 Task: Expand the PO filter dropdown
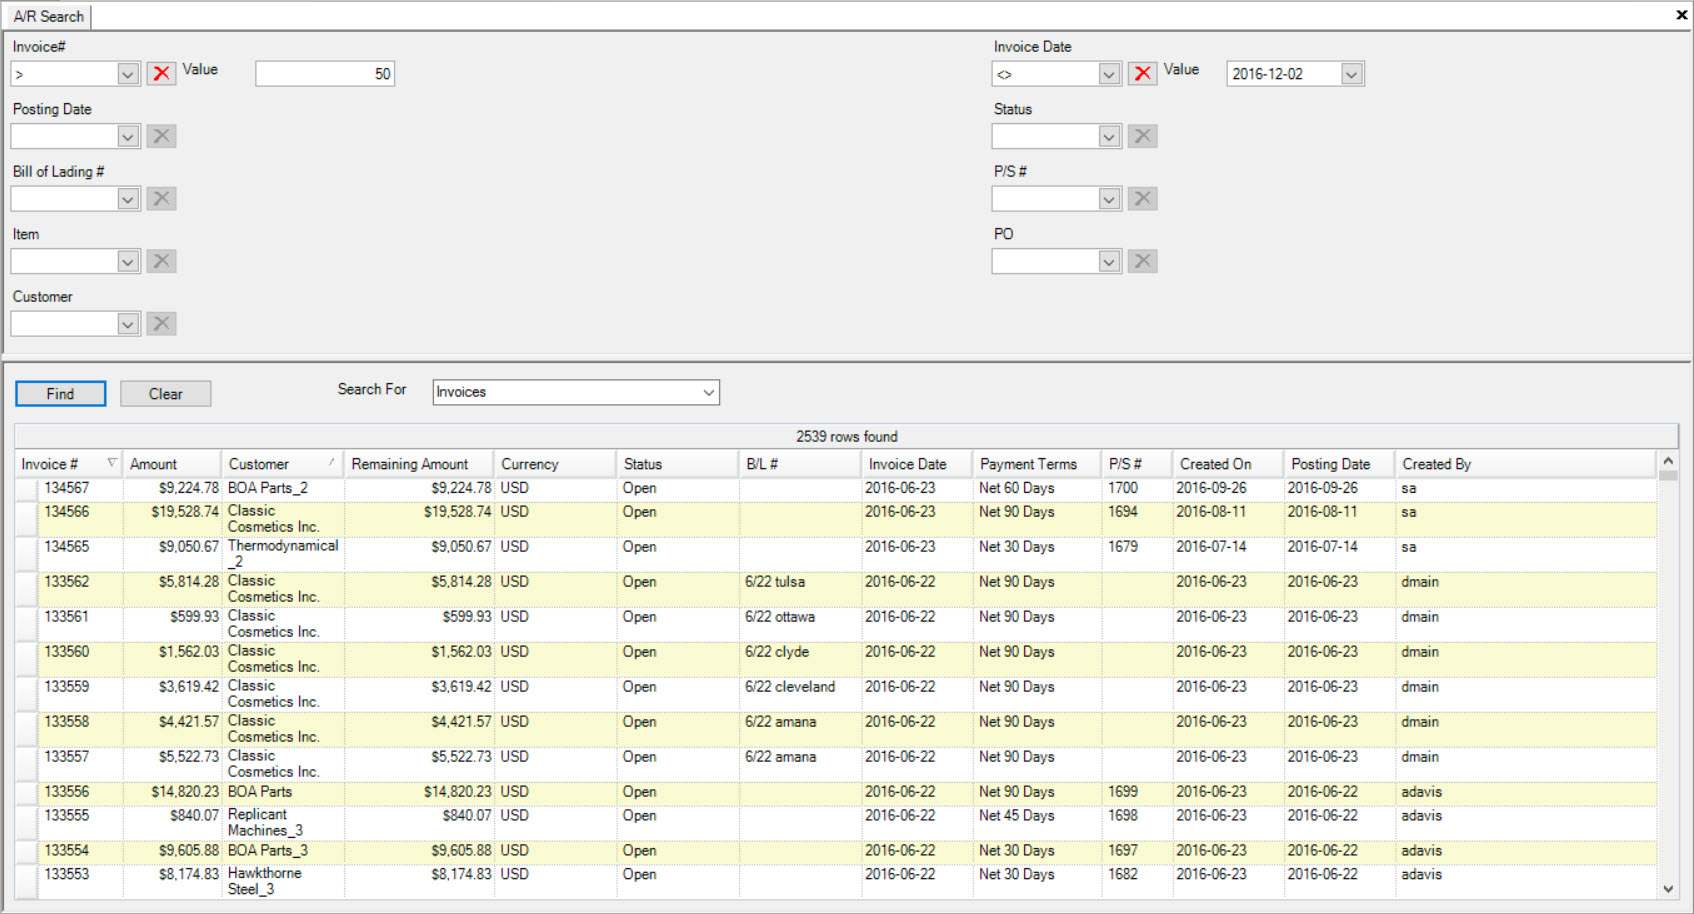tap(1108, 261)
